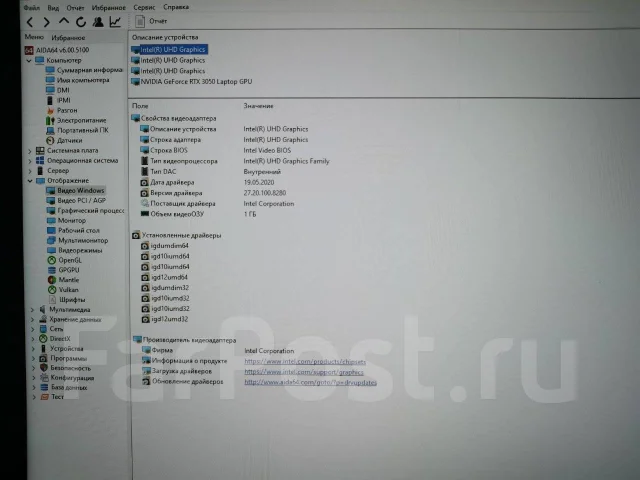Select Видео Windows in the tree
The width and height of the screenshot is (640, 480).
75,191
